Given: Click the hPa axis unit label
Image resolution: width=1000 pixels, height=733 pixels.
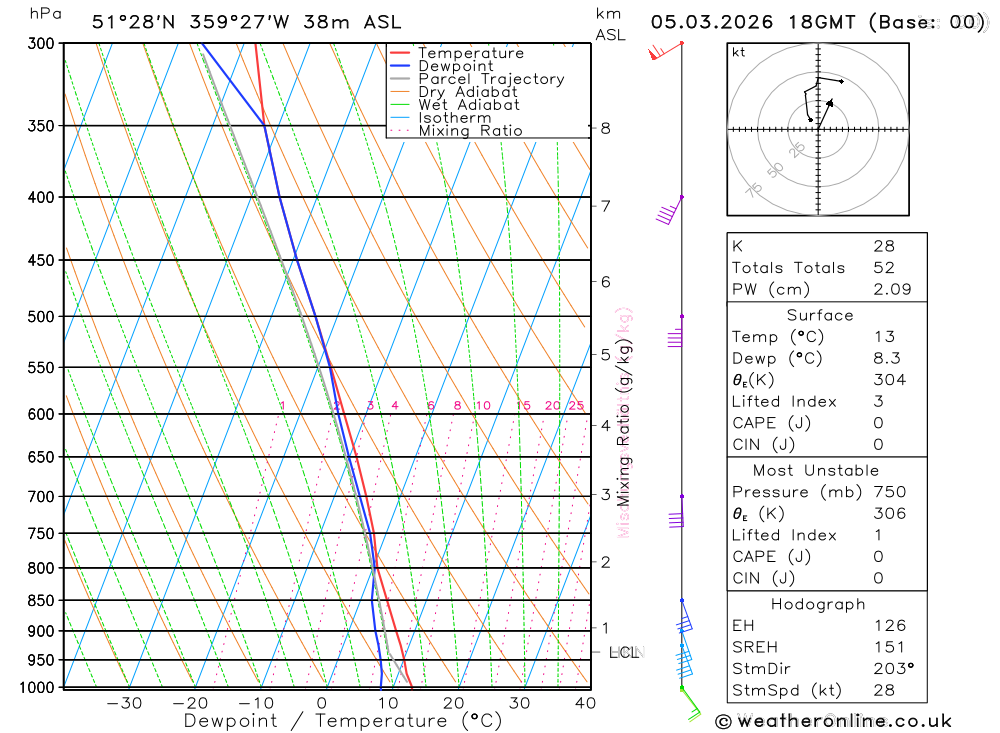Looking at the screenshot, I should pos(46,13).
